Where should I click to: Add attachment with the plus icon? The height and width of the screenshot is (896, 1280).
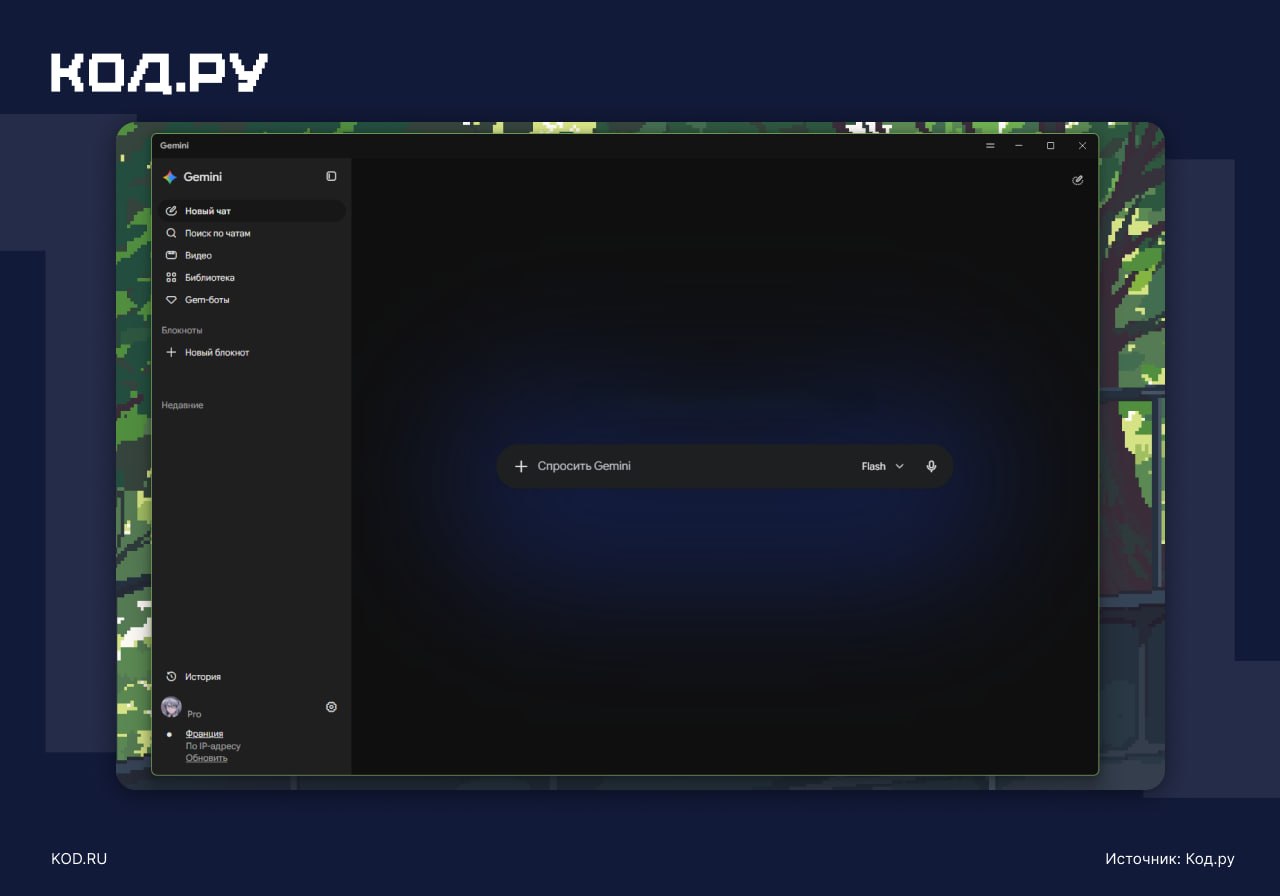[520, 466]
